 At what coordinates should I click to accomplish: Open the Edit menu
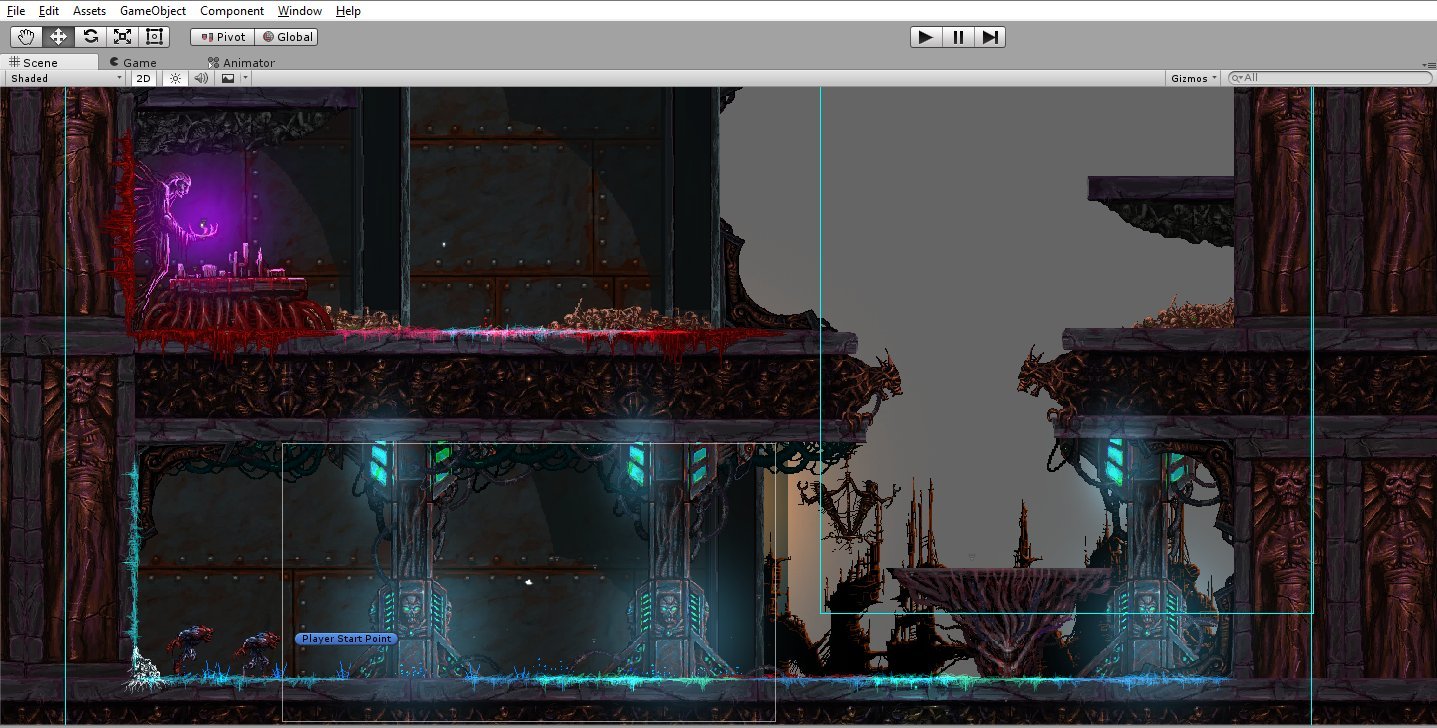(49, 11)
